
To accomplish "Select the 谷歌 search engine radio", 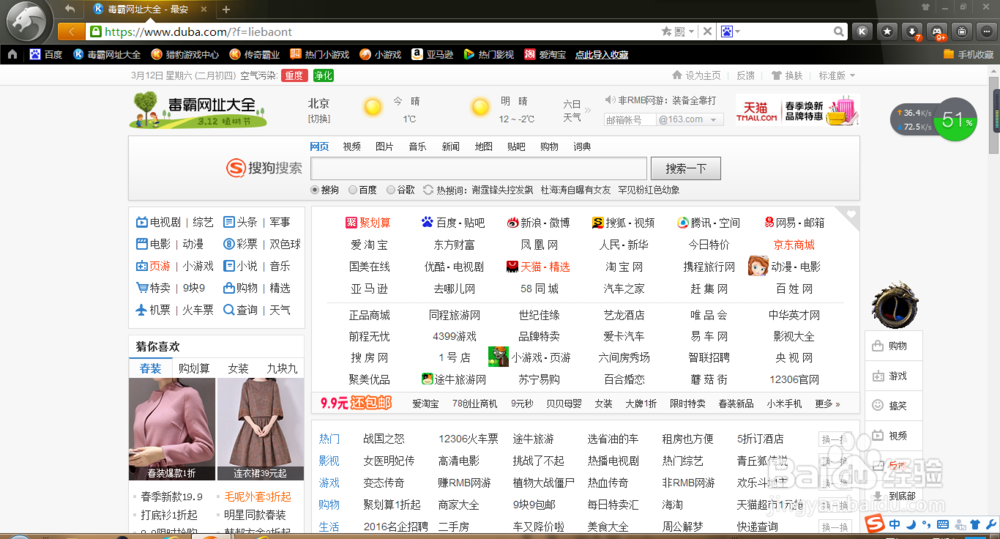I will point(390,189).
